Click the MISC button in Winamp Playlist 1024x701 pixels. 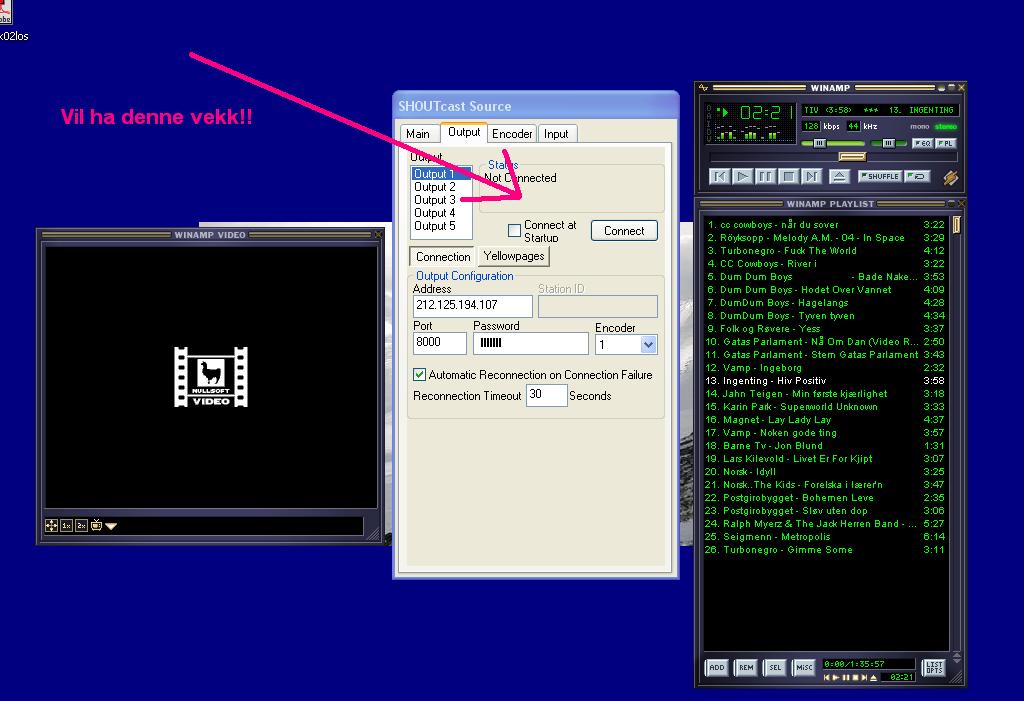point(804,667)
